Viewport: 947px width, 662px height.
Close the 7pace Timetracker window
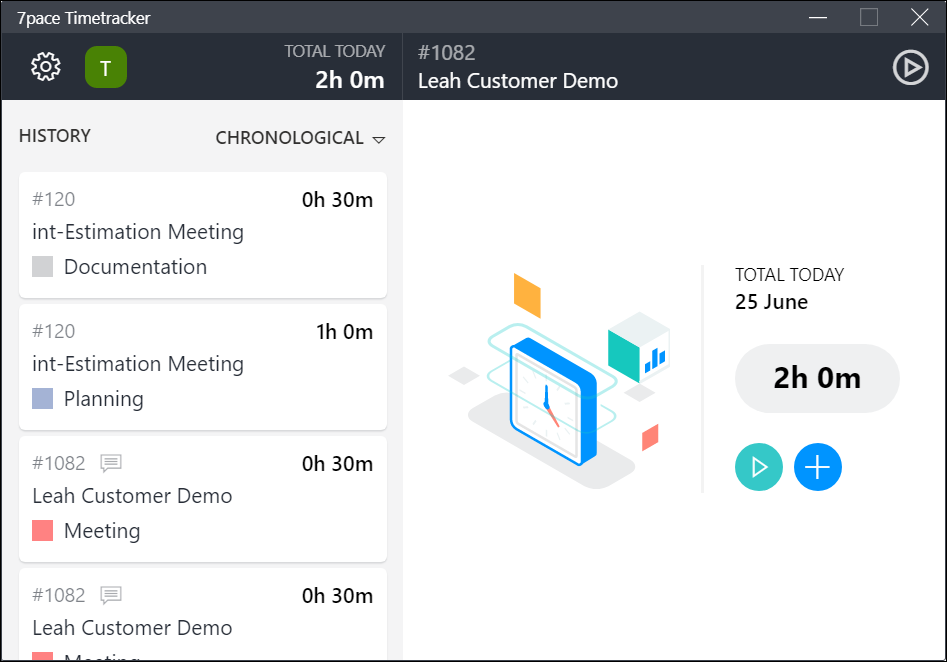pos(919,17)
